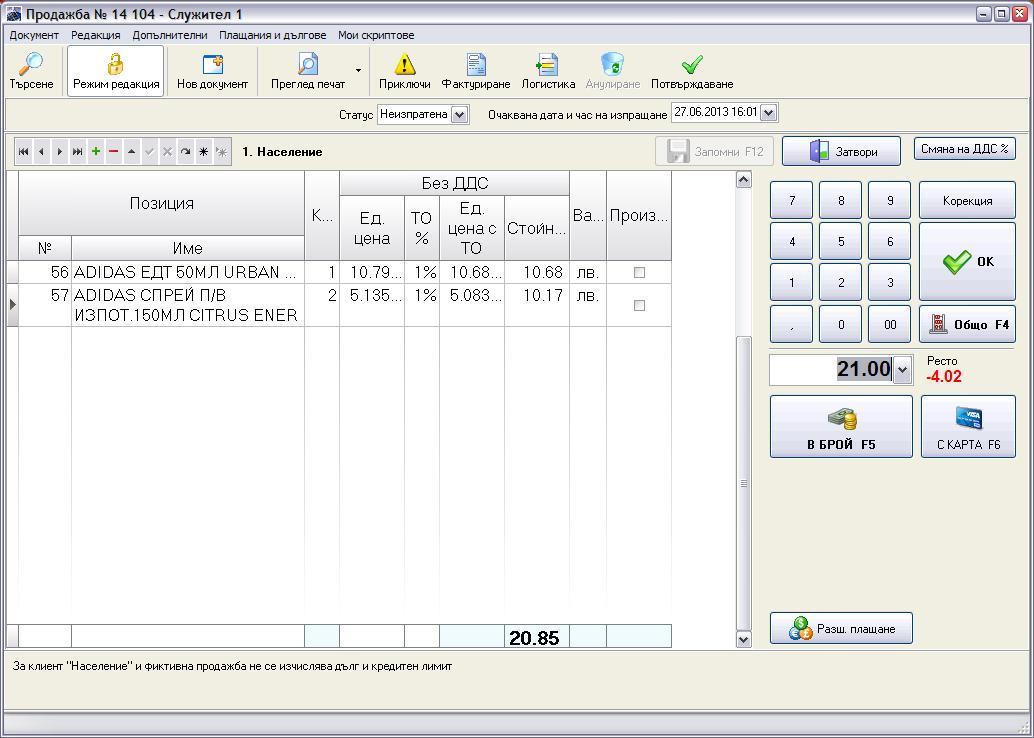Viewport: 1034px width, 738px height.
Task: Tap keypad double zero 00
Action: click(890, 324)
